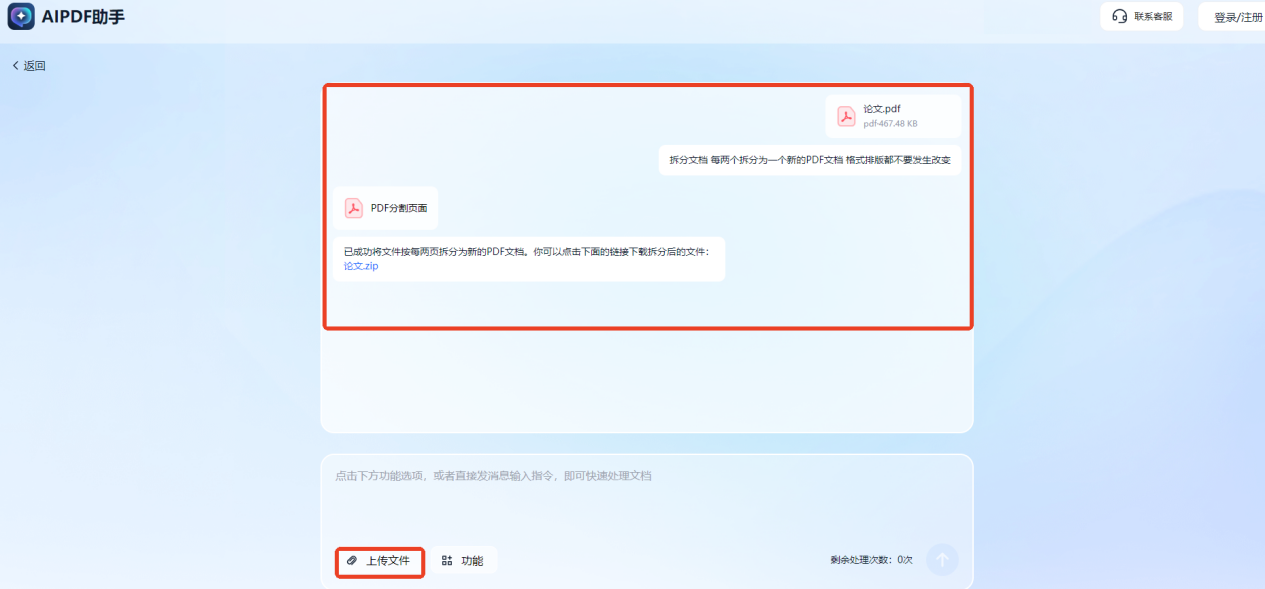Viewport: 1265px width, 589px height.
Task: Click the grid icon beside 功能
Action: pyautogui.click(x=447, y=561)
